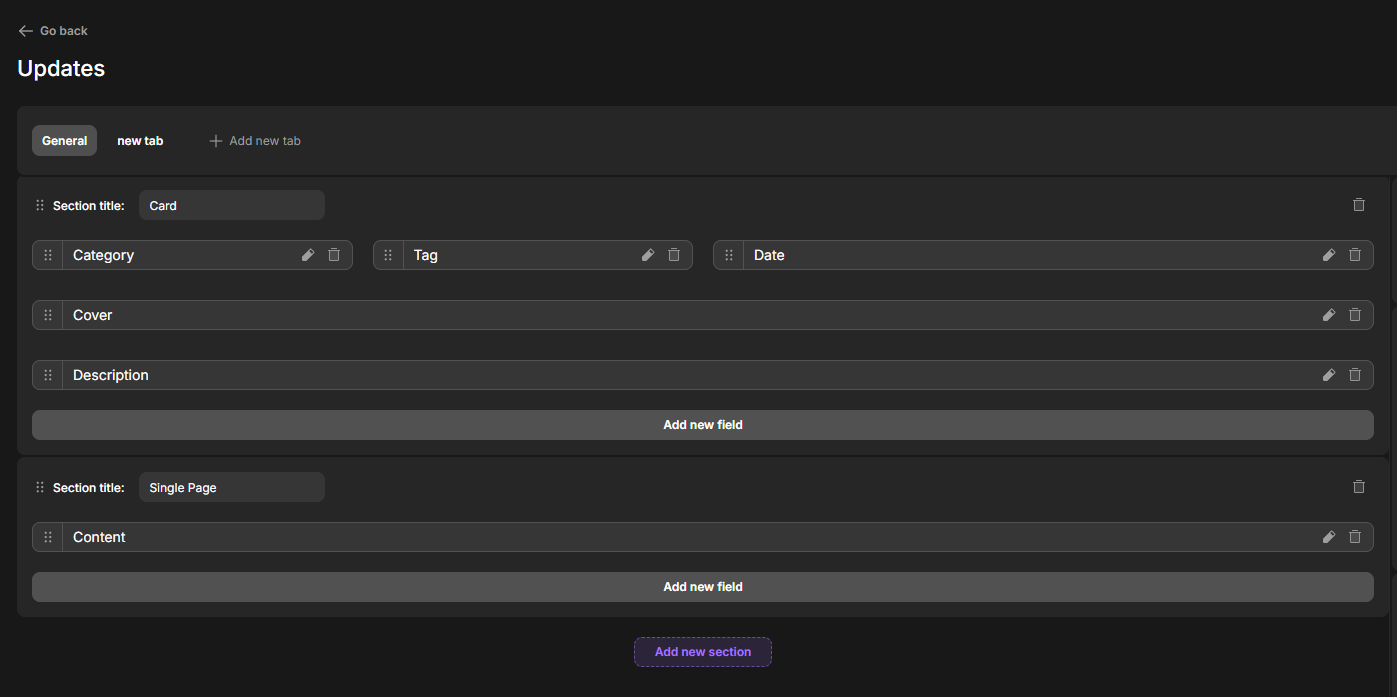This screenshot has width=1397, height=697.
Task: Open the 'new tab' tab
Action: pyautogui.click(x=140, y=141)
